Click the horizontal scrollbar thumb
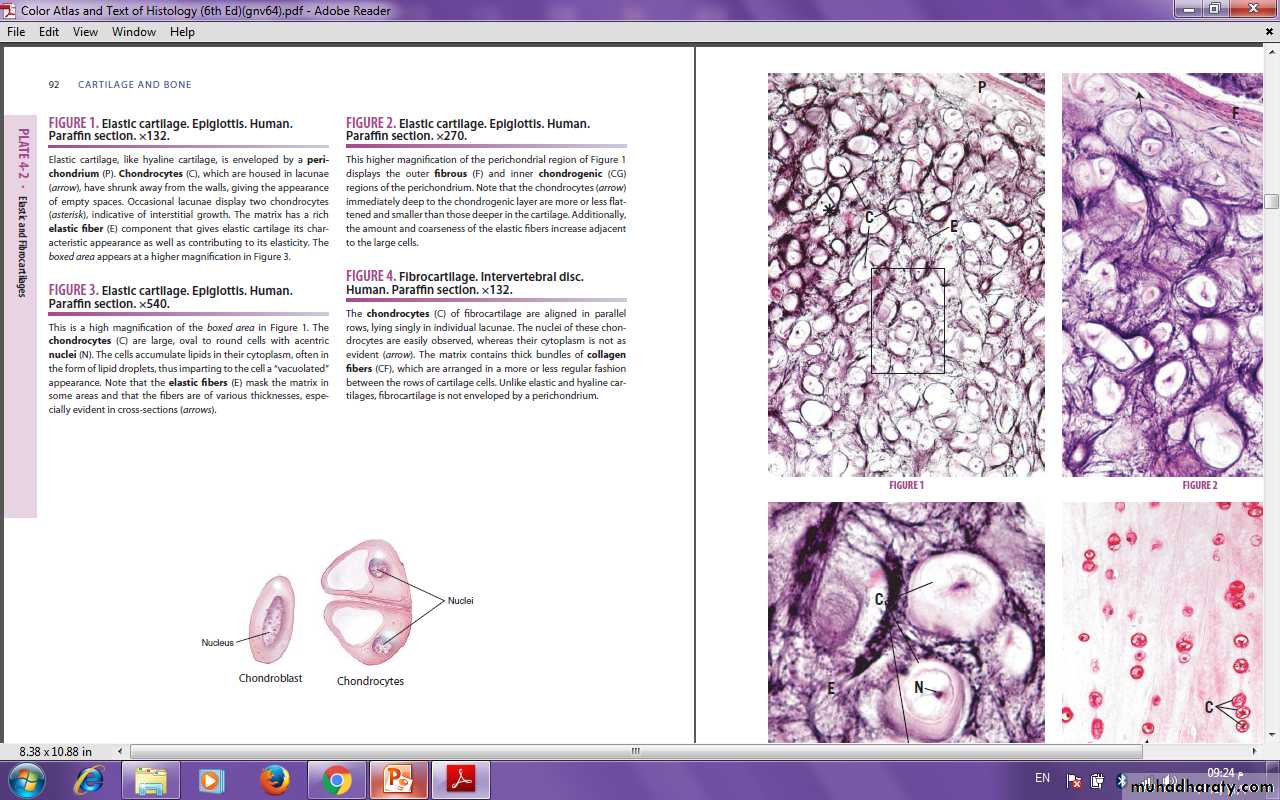 [635, 751]
